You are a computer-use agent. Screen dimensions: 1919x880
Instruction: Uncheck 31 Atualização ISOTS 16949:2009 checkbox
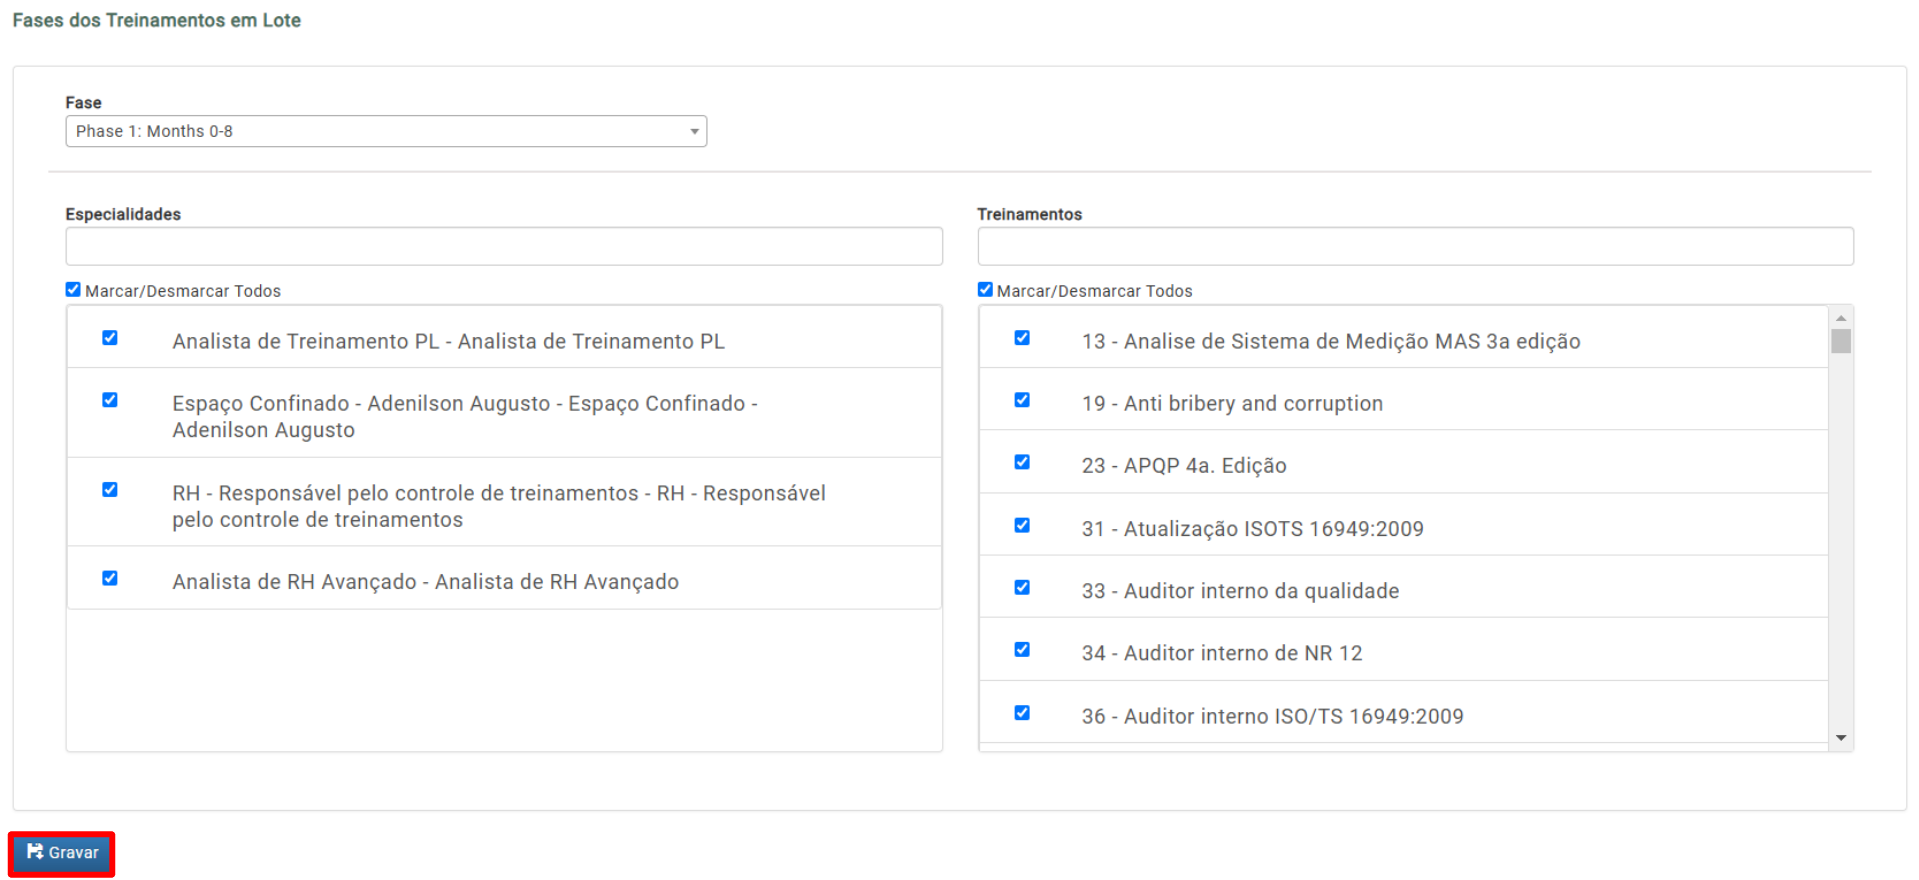pyautogui.click(x=1022, y=526)
